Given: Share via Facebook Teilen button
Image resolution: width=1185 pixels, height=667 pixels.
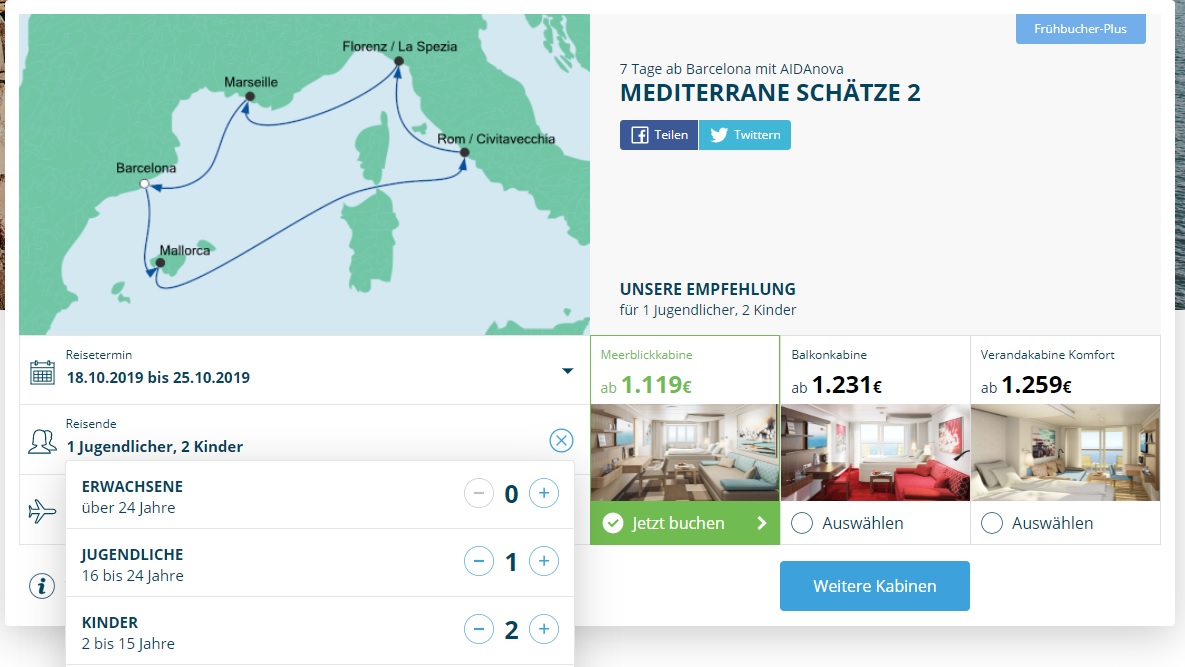Looking at the screenshot, I should (x=659, y=135).
